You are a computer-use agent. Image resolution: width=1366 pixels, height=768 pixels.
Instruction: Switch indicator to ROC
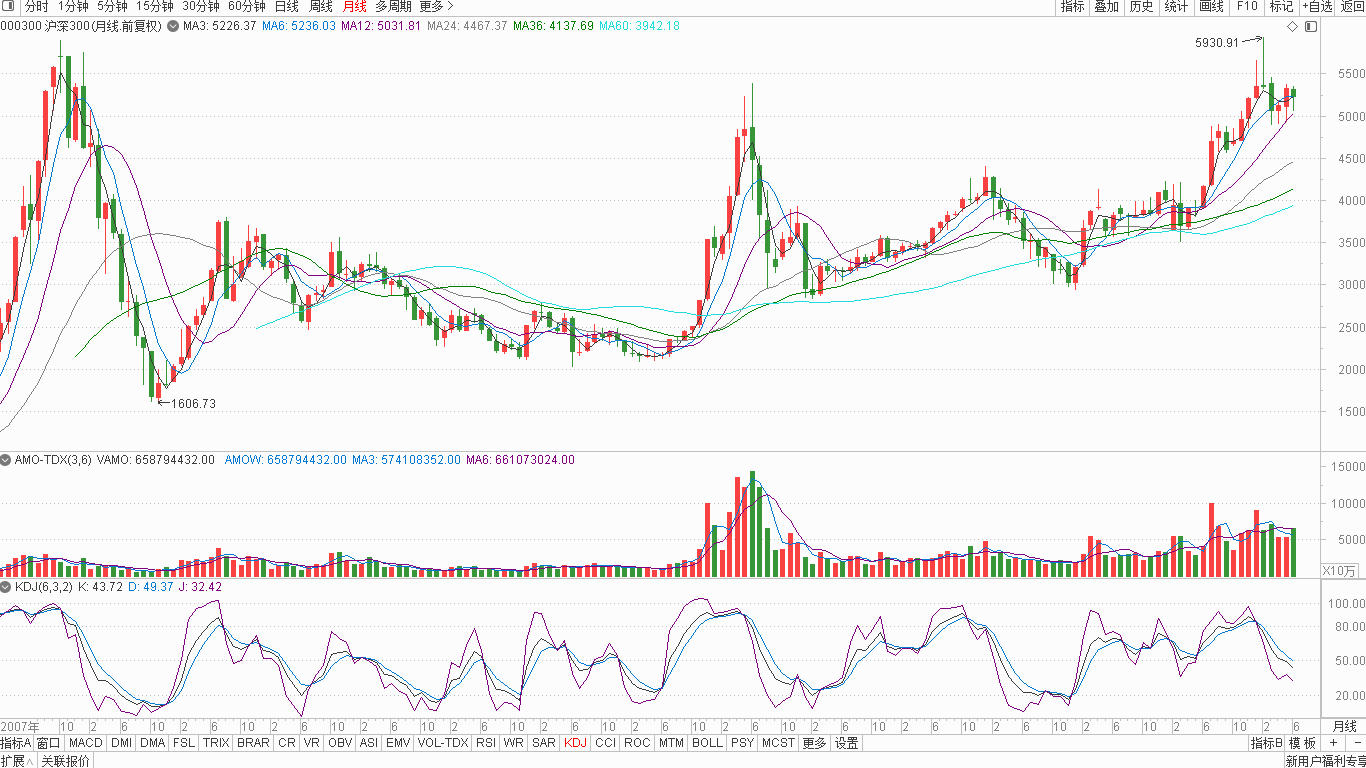637,743
